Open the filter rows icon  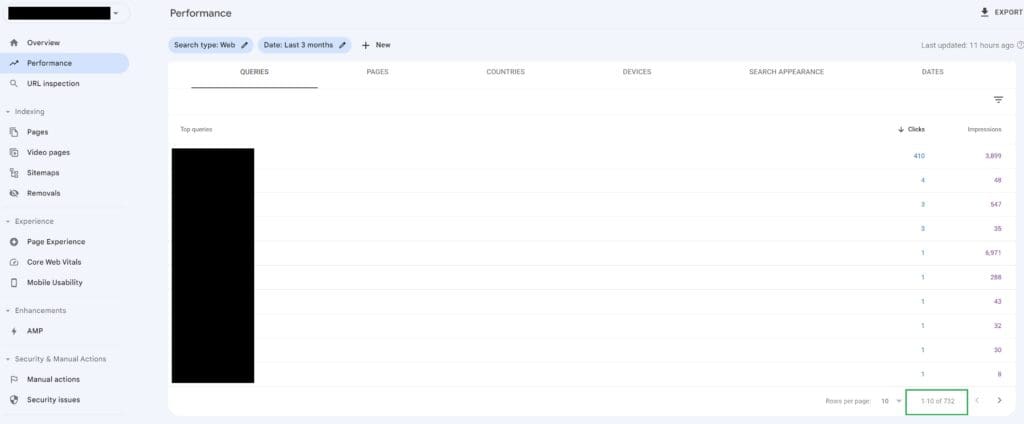tap(998, 100)
